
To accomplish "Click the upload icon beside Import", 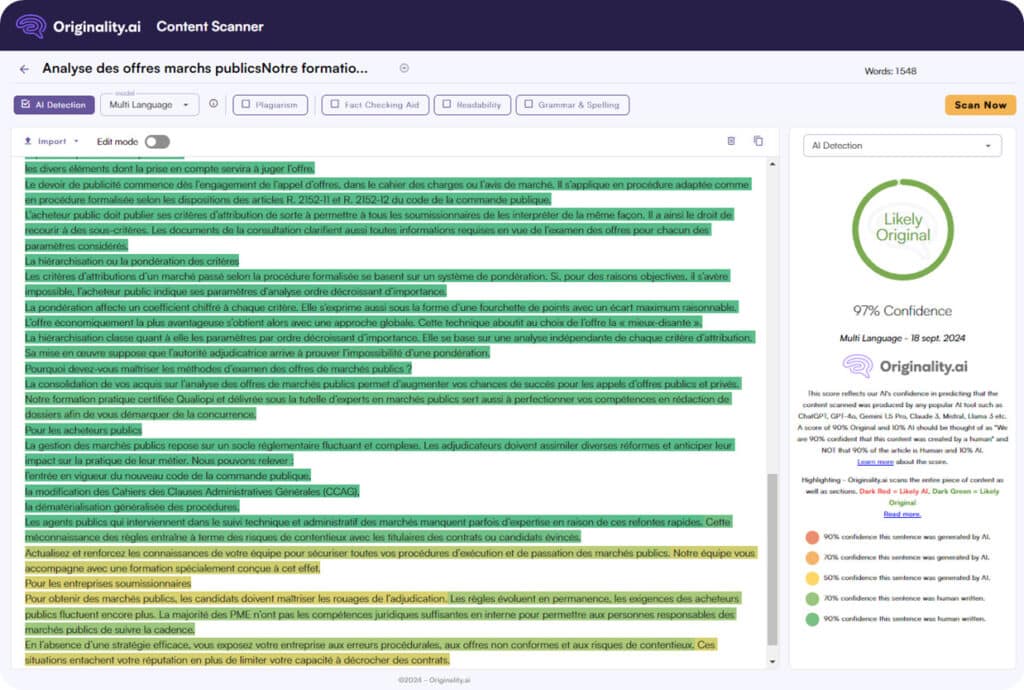I will tap(28, 141).
